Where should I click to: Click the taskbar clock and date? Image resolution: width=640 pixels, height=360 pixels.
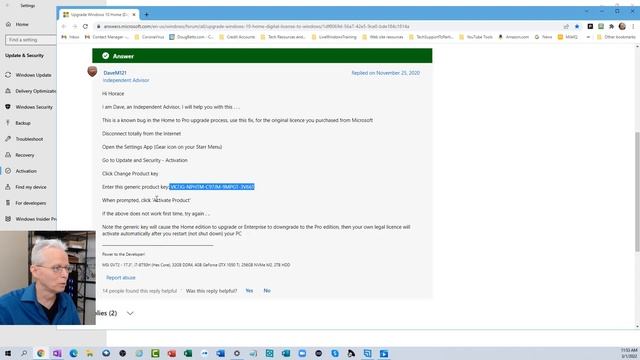pos(629,353)
